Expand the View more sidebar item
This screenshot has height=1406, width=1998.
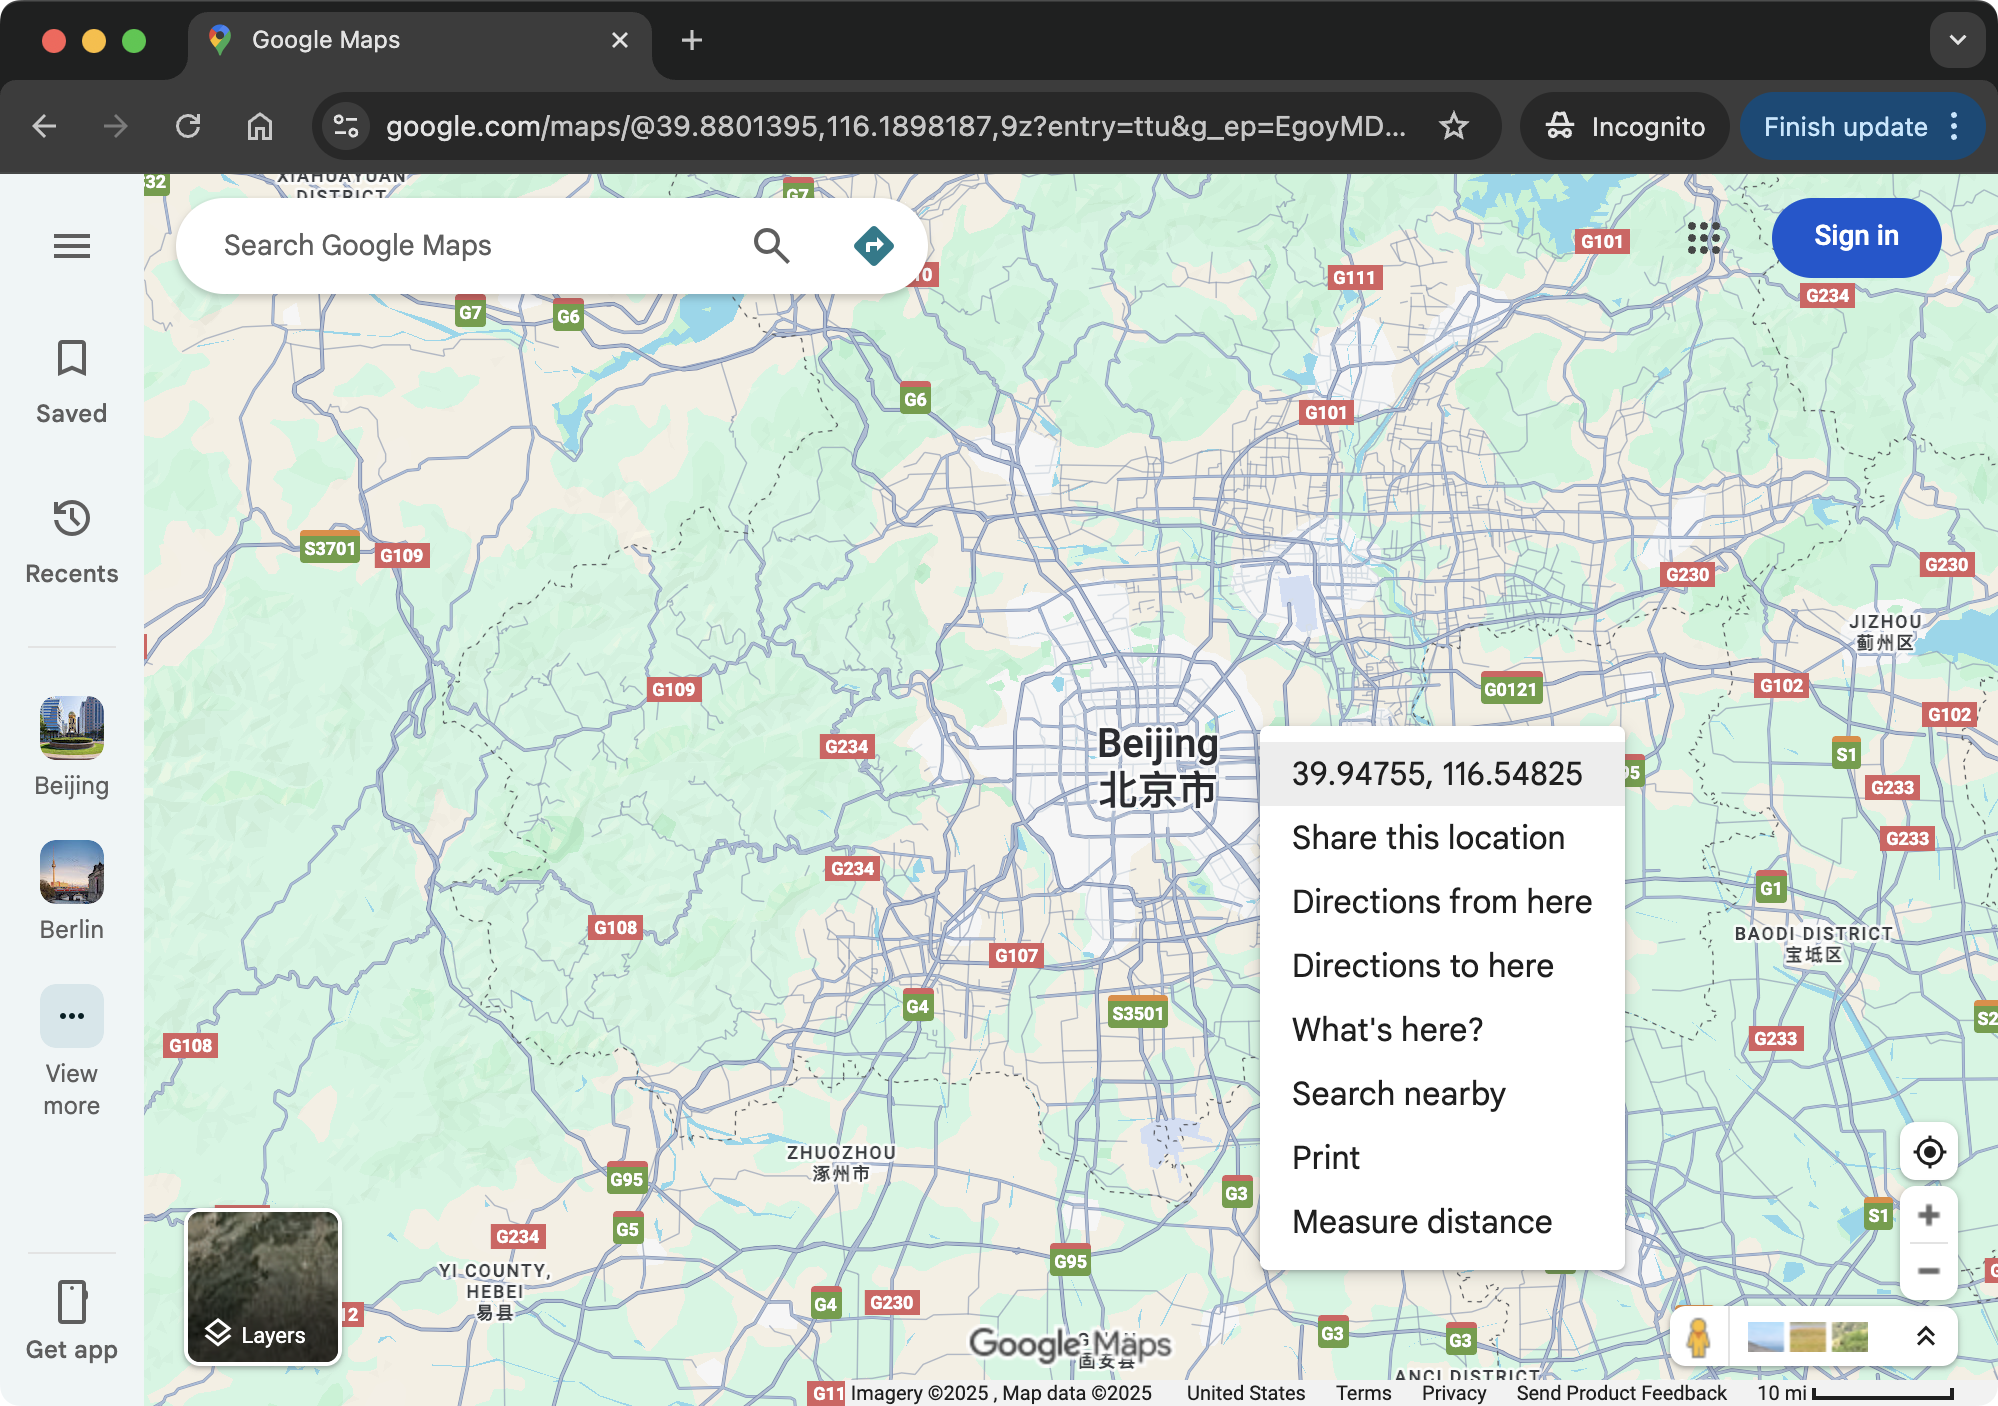pyautogui.click(x=71, y=1016)
